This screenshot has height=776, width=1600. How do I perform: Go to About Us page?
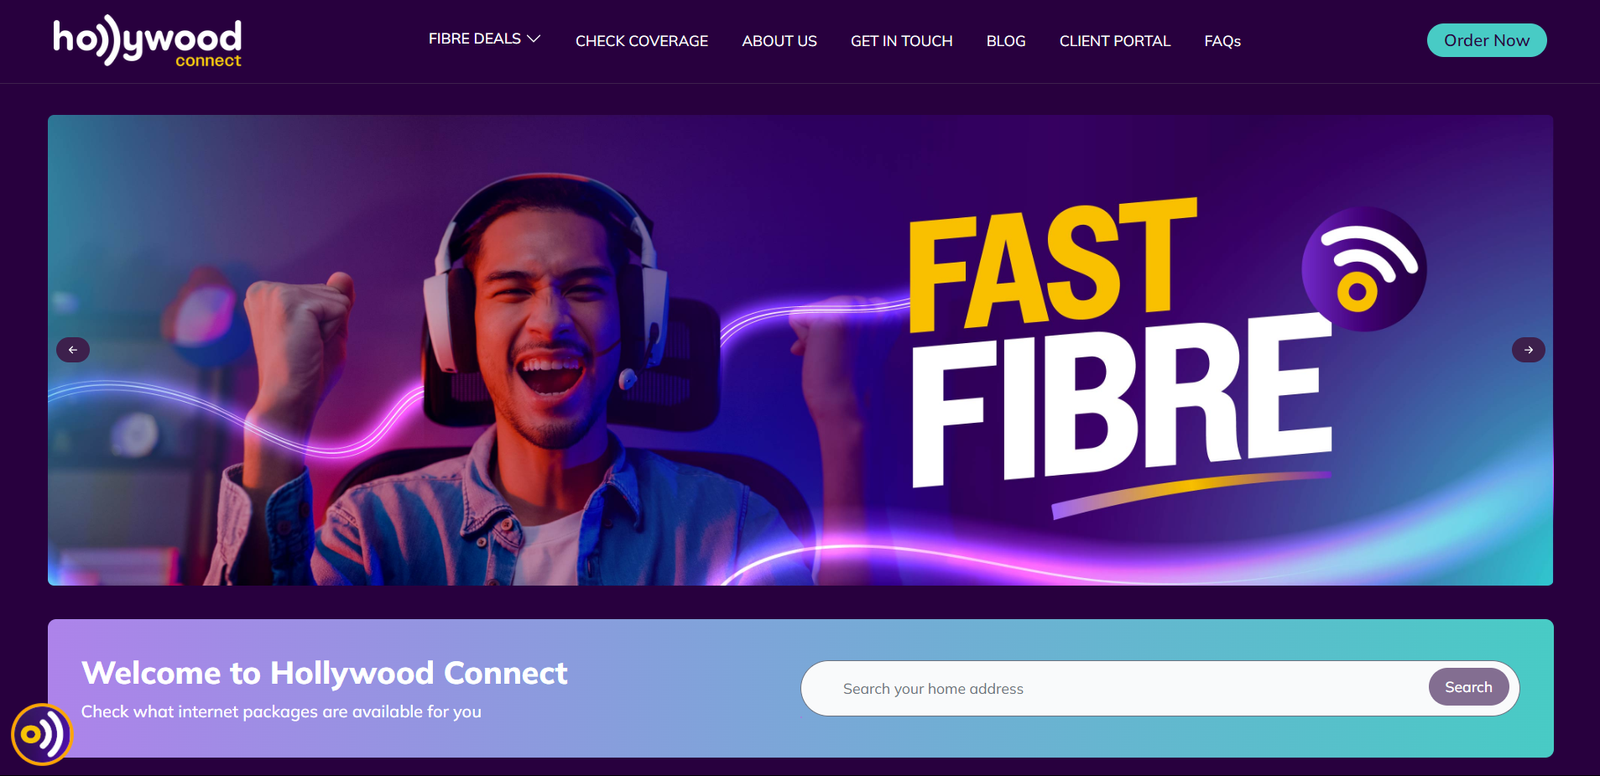[x=779, y=41]
